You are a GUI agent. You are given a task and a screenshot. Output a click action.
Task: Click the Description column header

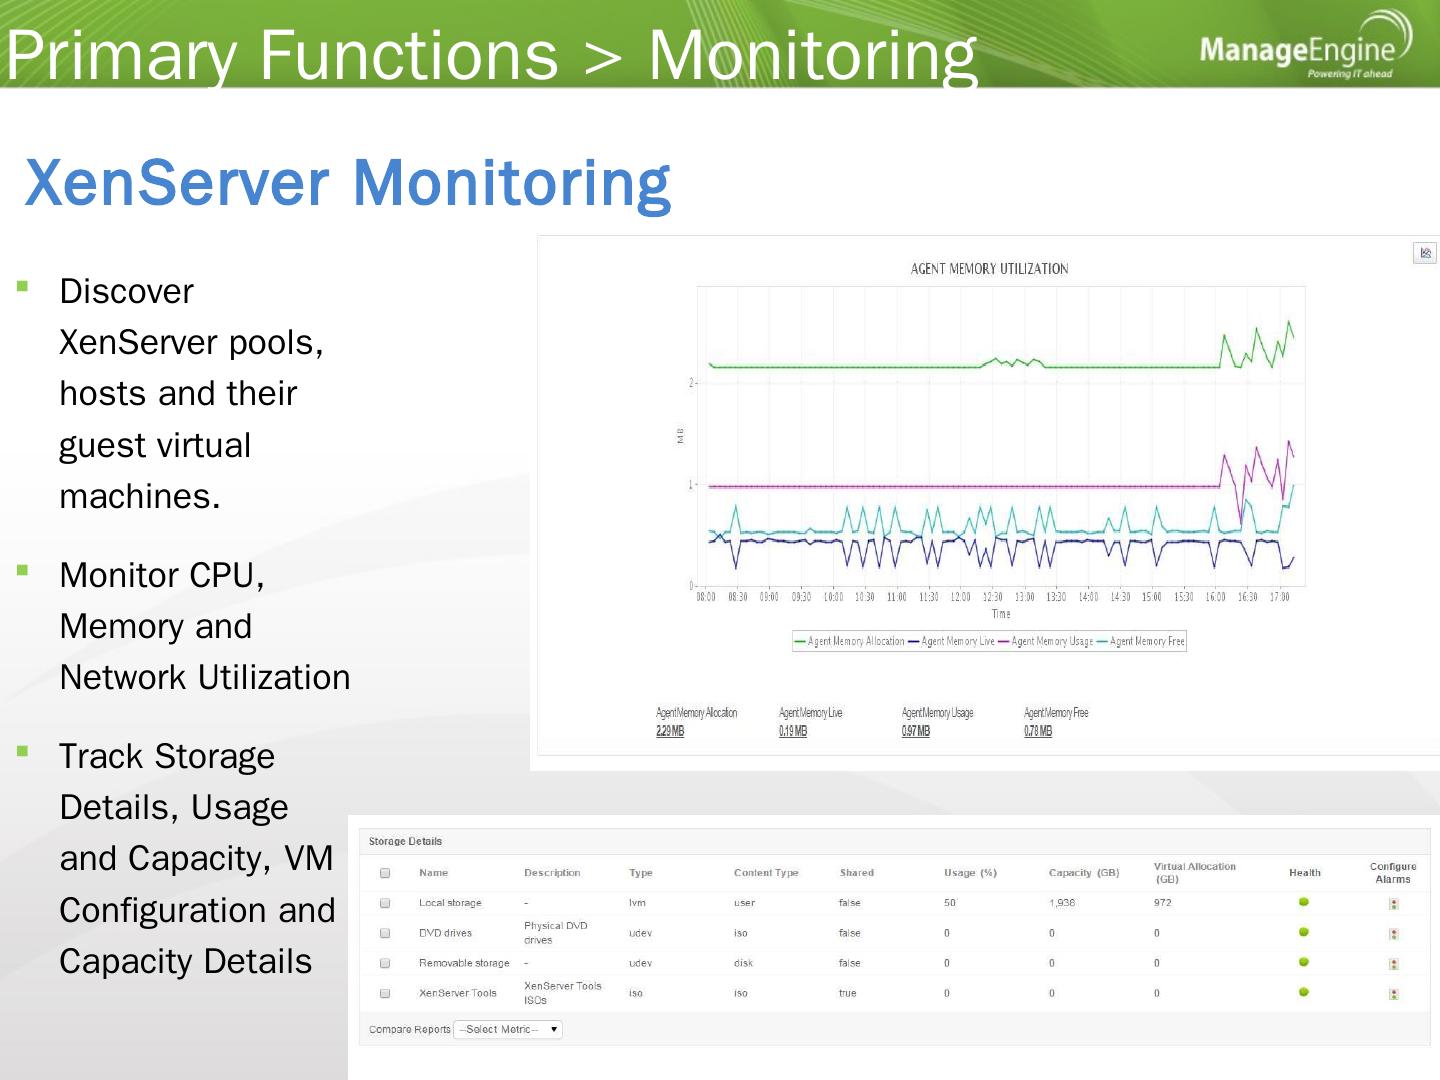pyautogui.click(x=552, y=873)
